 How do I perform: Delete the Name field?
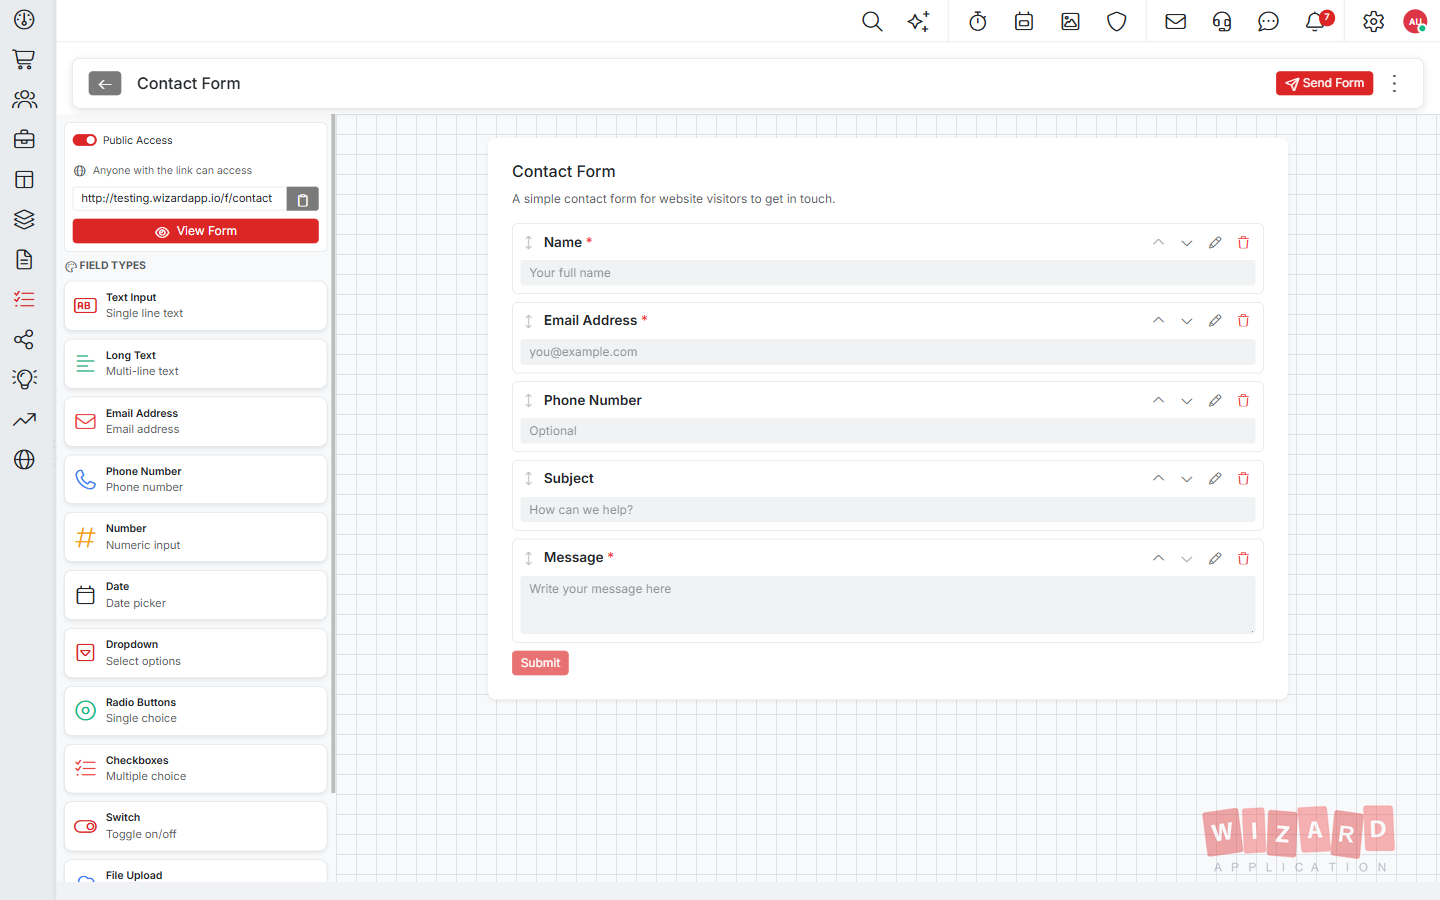(x=1243, y=242)
